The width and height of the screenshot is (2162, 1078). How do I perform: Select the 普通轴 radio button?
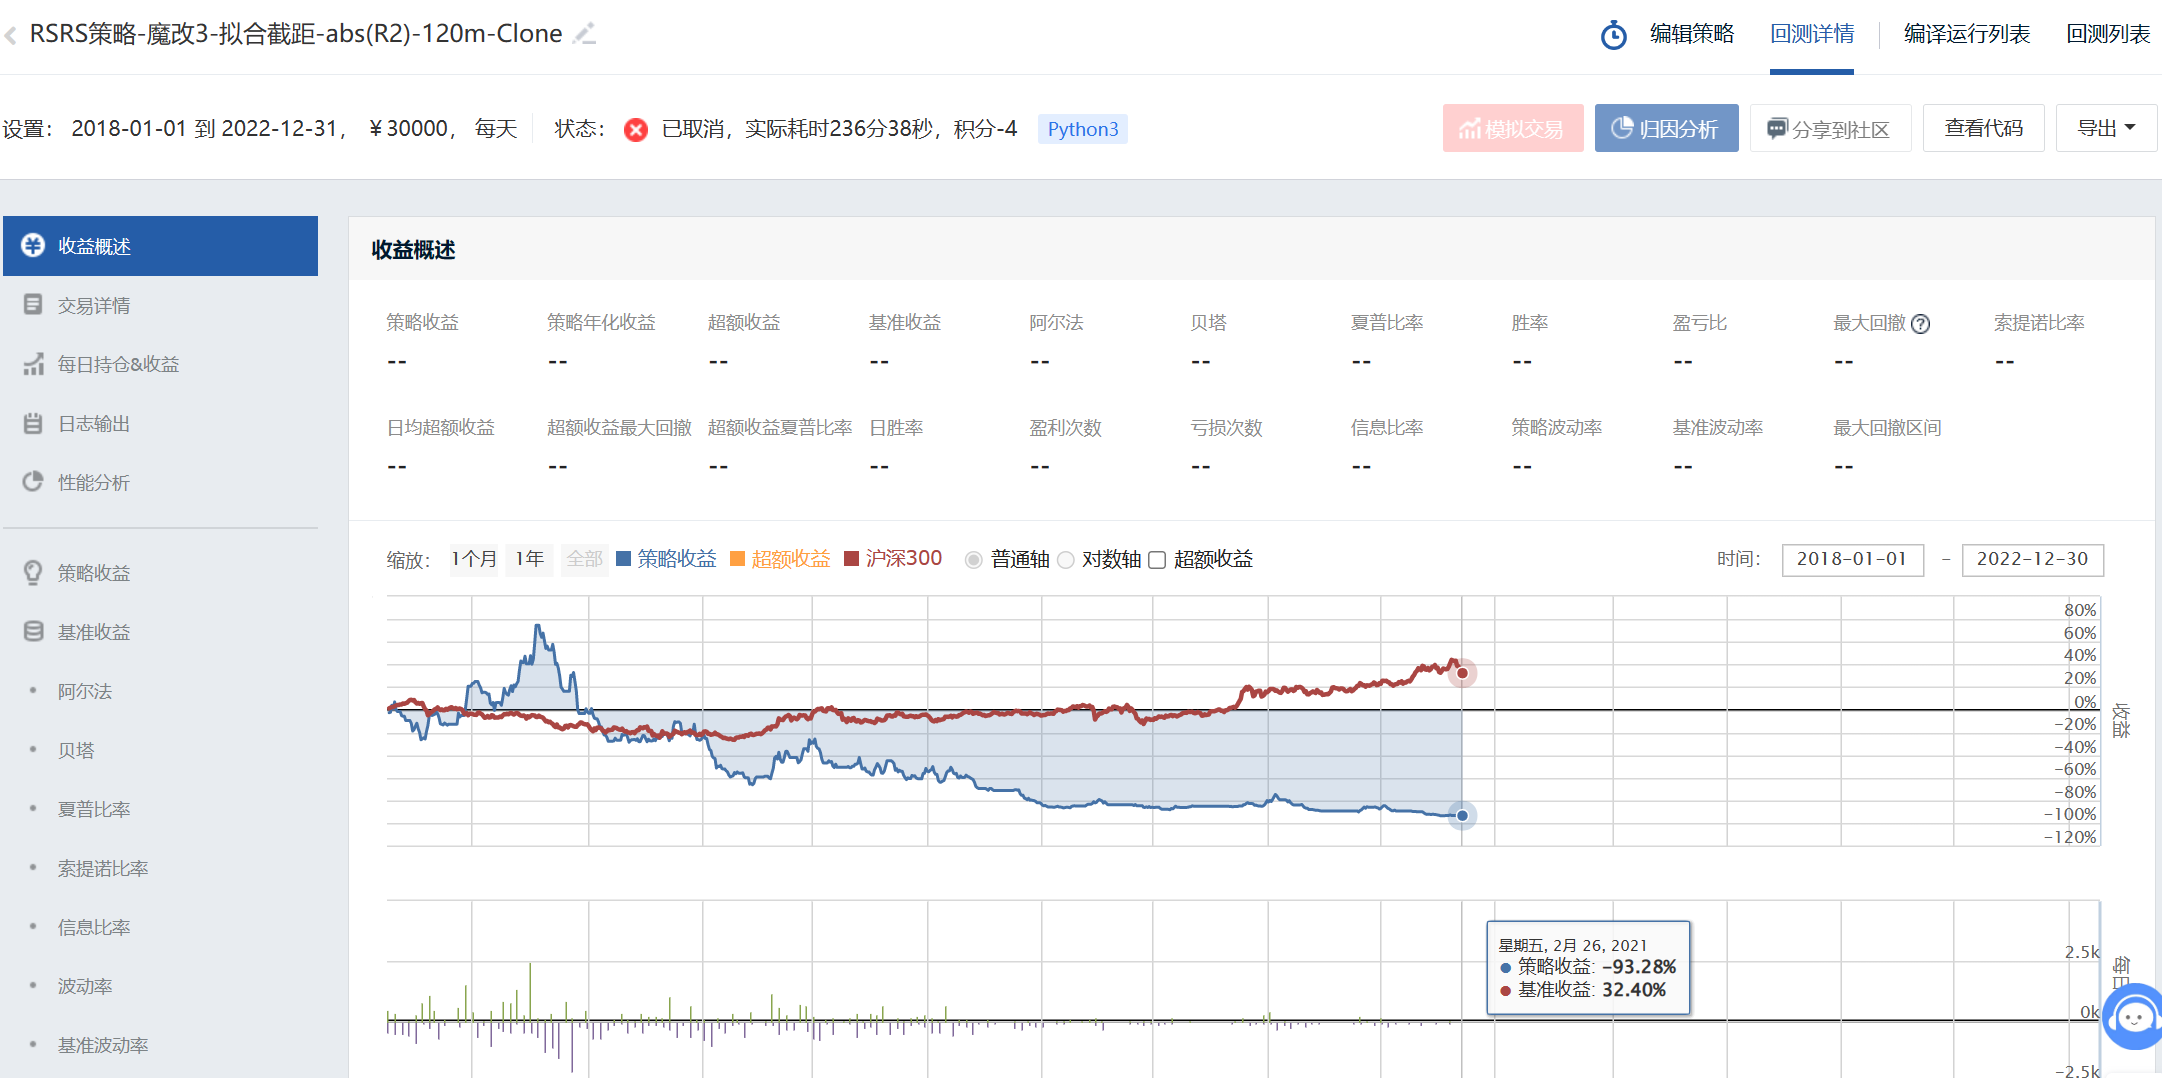pyautogui.click(x=973, y=560)
